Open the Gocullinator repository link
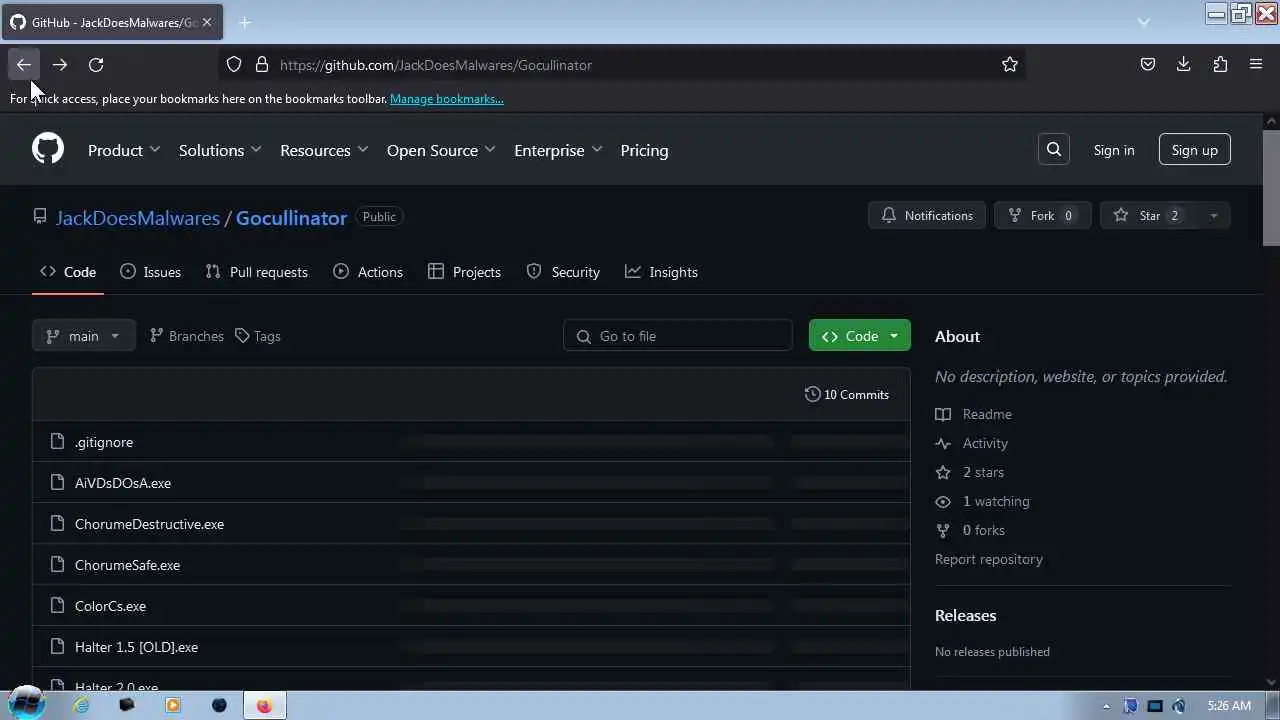This screenshot has width=1280, height=720. pos(291,218)
